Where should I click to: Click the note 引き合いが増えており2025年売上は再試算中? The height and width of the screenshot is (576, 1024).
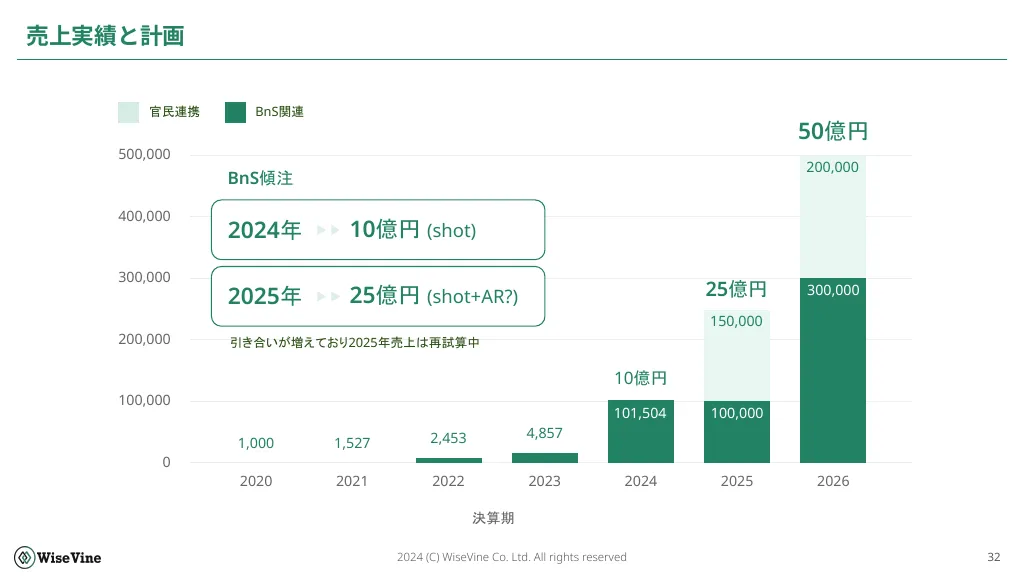pos(355,342)
